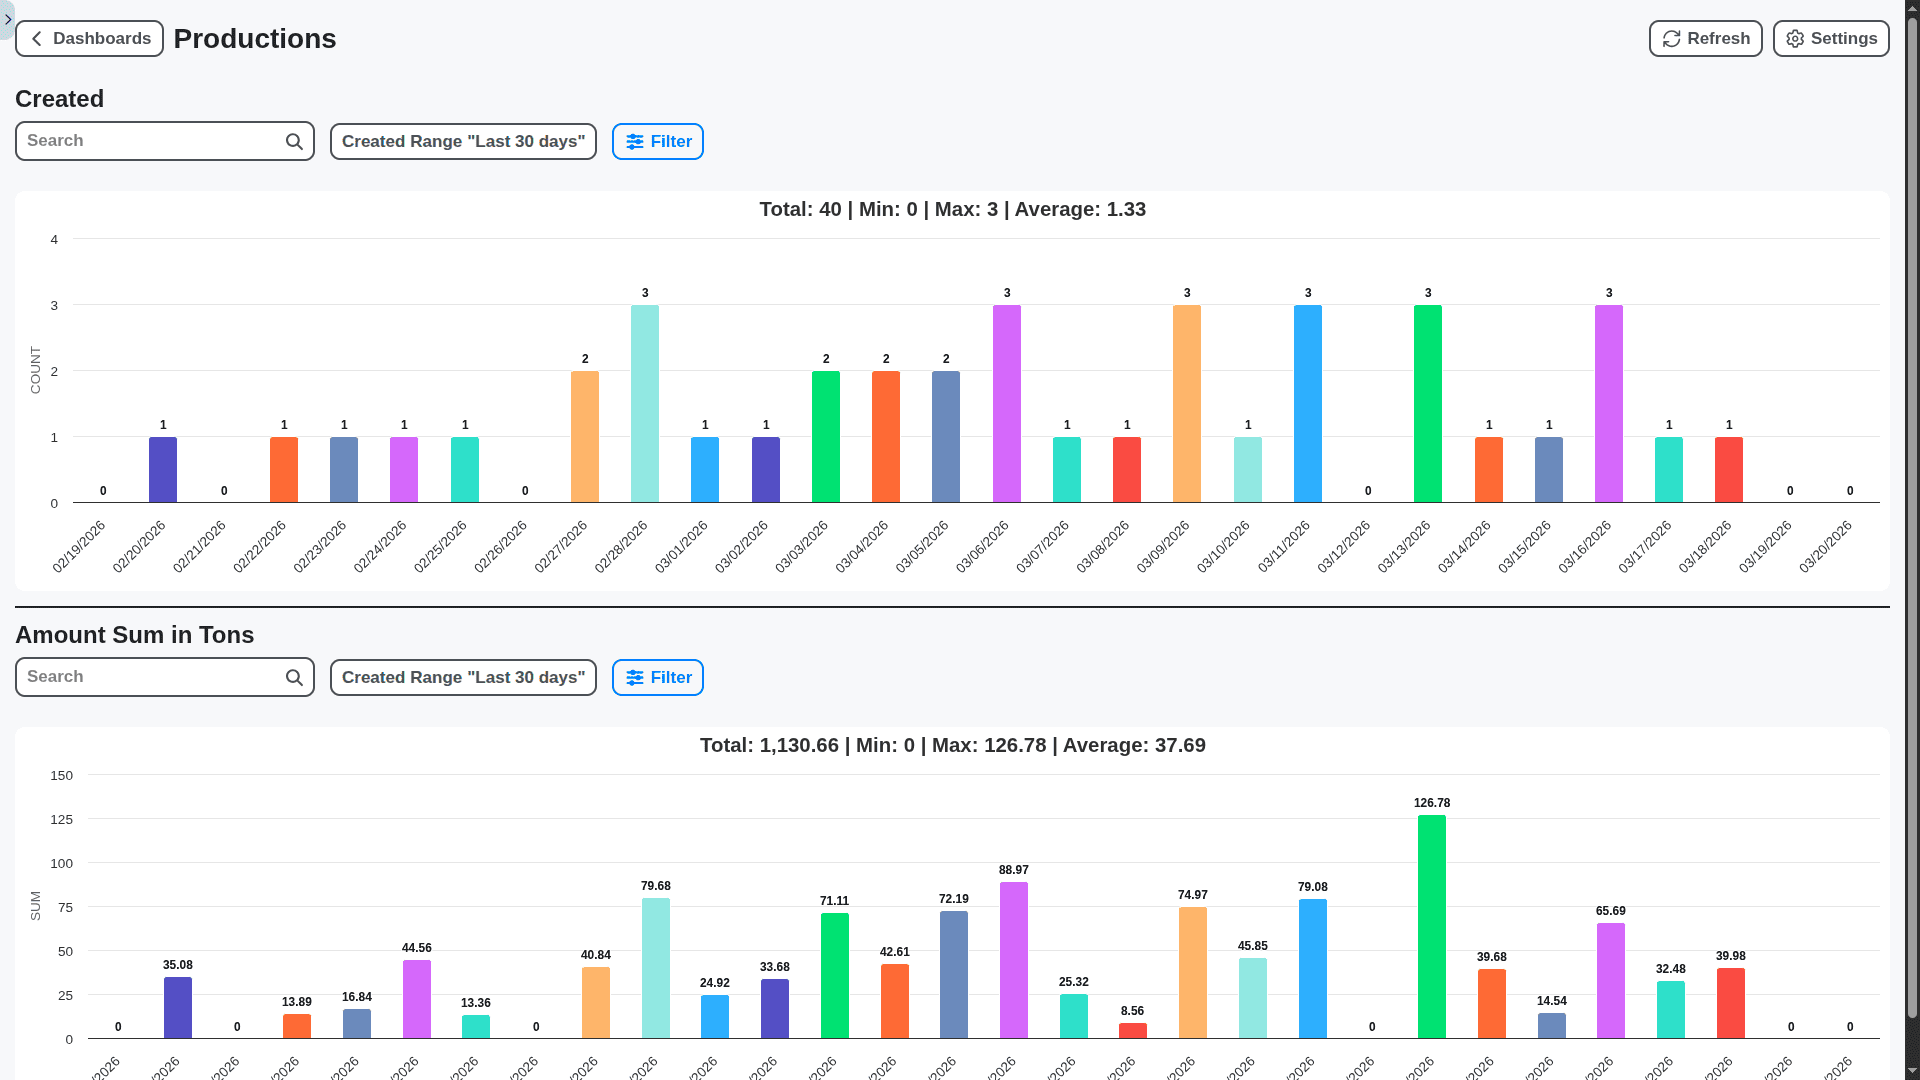This screenshot has width=1920, height=1080.
Task: Click the sidebar expand arrow at top left
Action: tap(7, 19)
